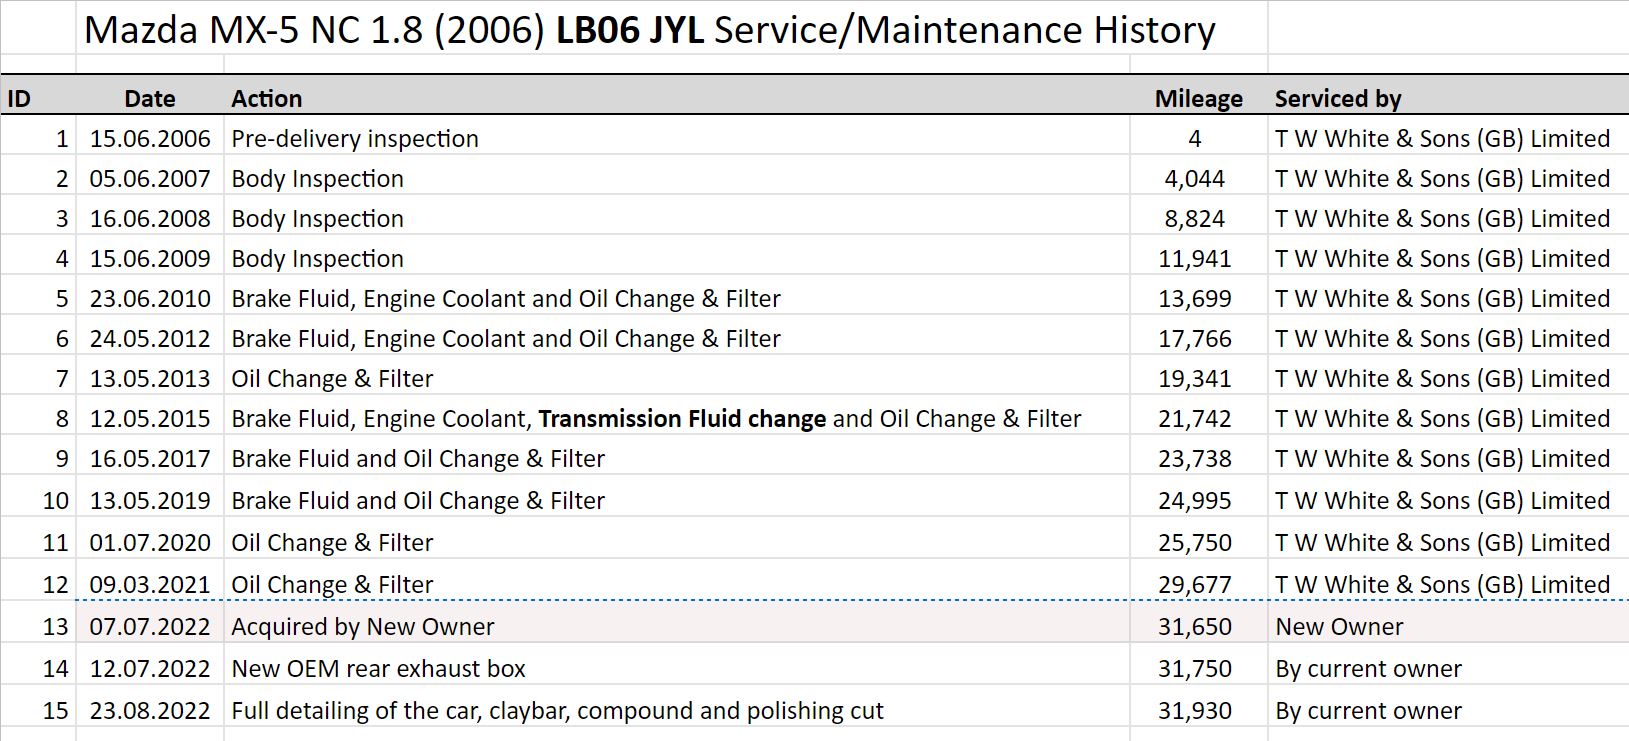Select mileage cell 8,824
The image size is (1629, 741).
(x=1198, y=218)
